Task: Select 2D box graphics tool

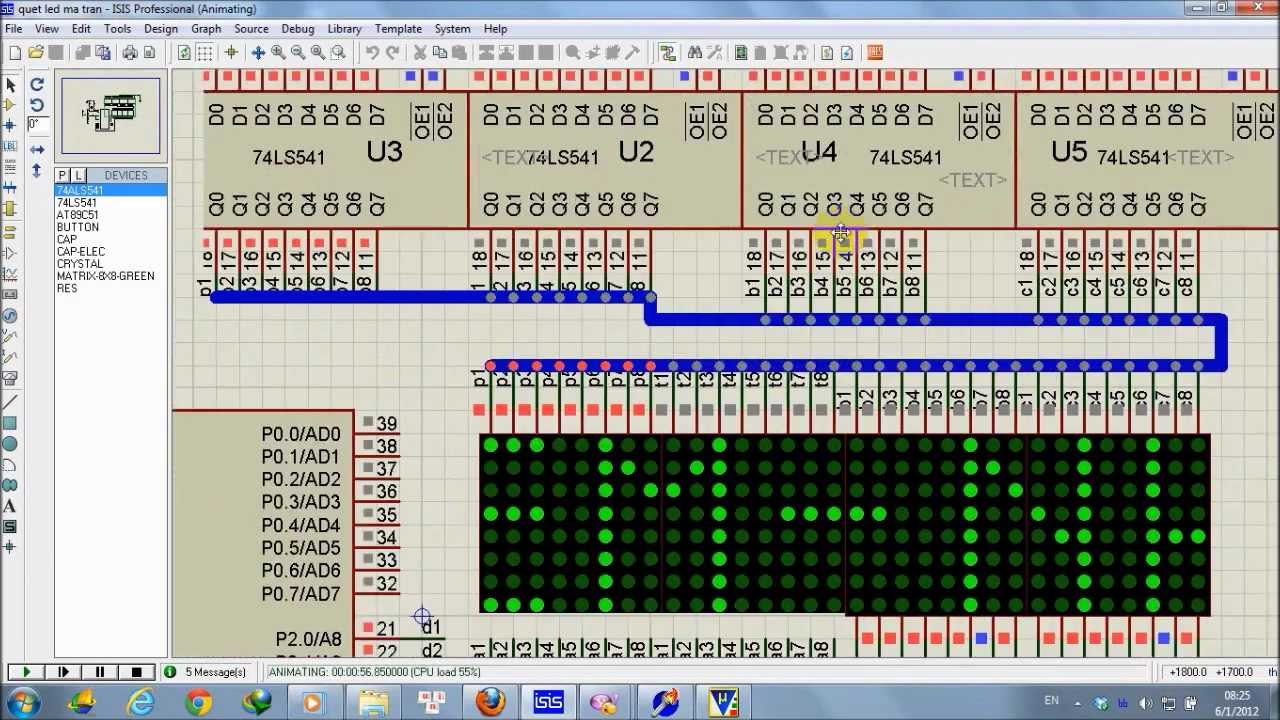Action: [x=10, y=422]
